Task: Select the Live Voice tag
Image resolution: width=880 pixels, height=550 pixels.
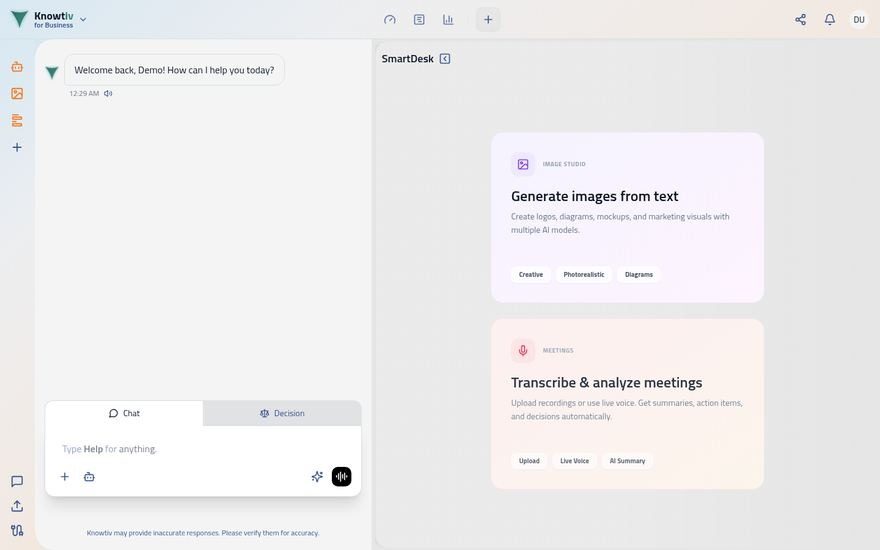Action: [x=575, y=461]
